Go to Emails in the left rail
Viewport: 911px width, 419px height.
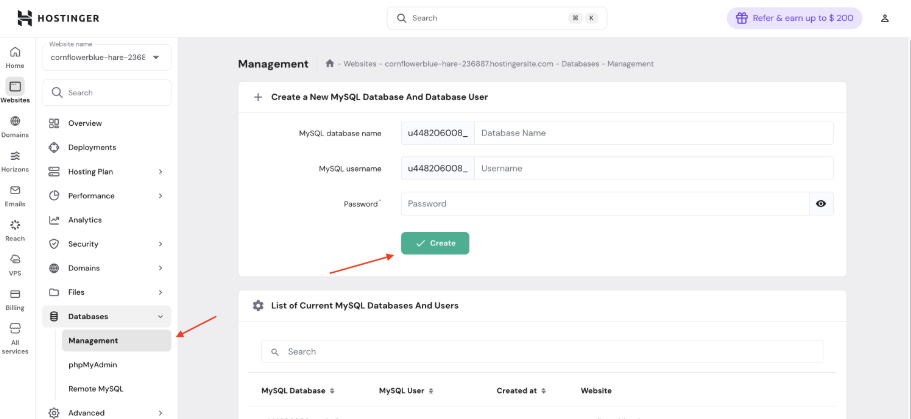tap(15, 195)
